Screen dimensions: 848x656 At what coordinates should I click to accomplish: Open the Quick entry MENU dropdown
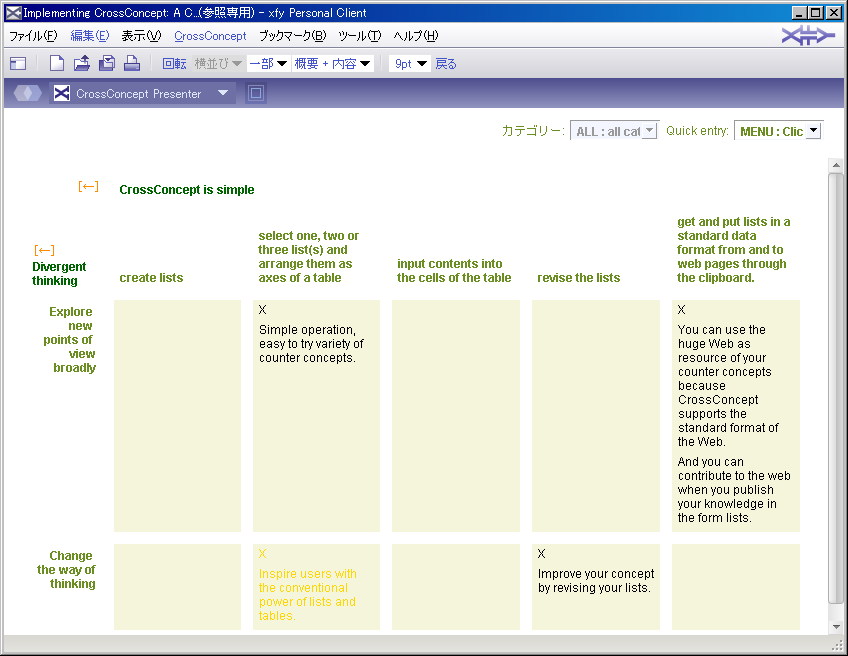click(778, 131)
